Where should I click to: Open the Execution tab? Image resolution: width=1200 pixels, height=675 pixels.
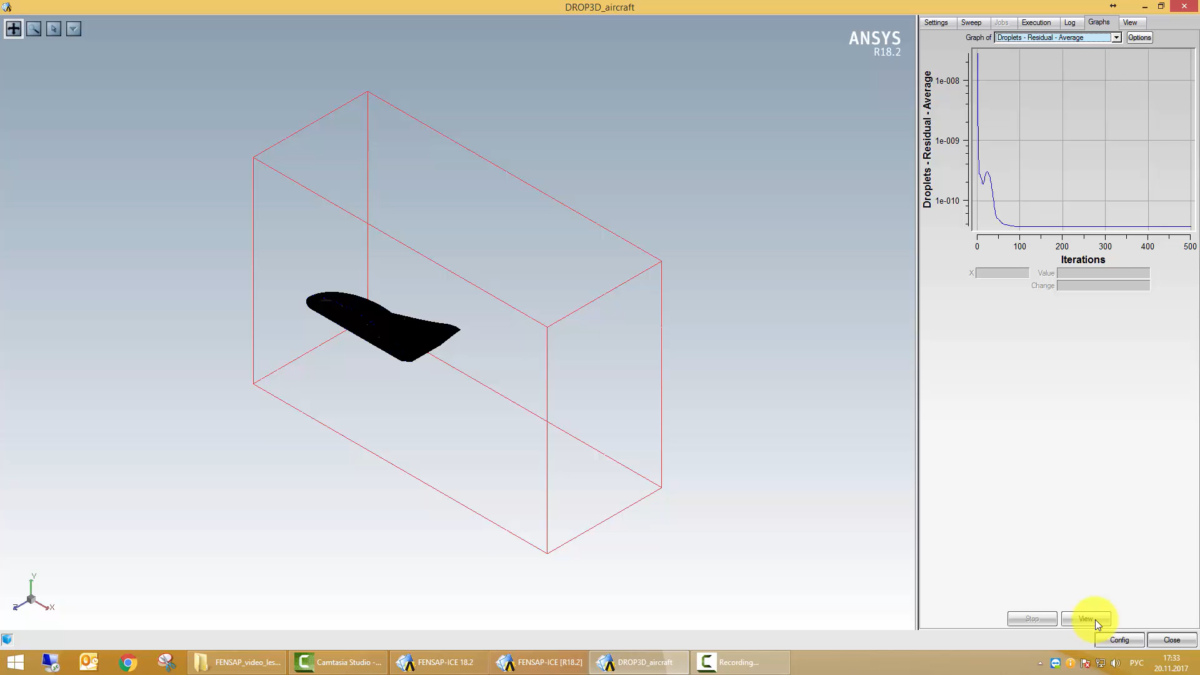(1036, 22)
